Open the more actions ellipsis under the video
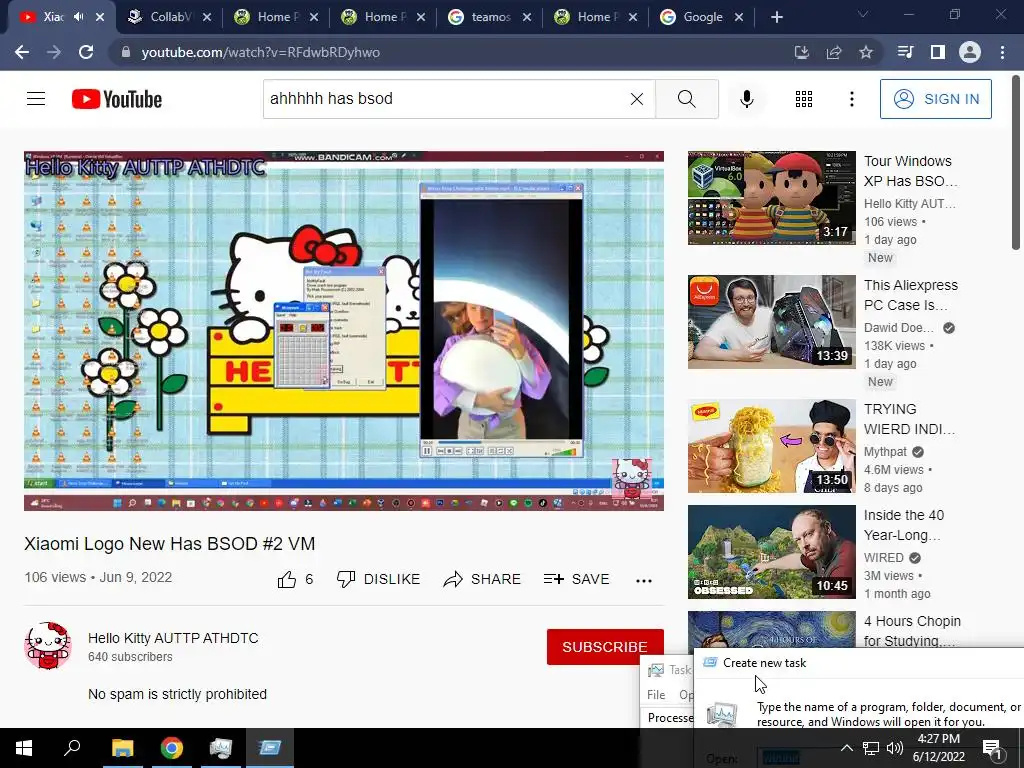1024x768 pixels. tap(644, 581)
